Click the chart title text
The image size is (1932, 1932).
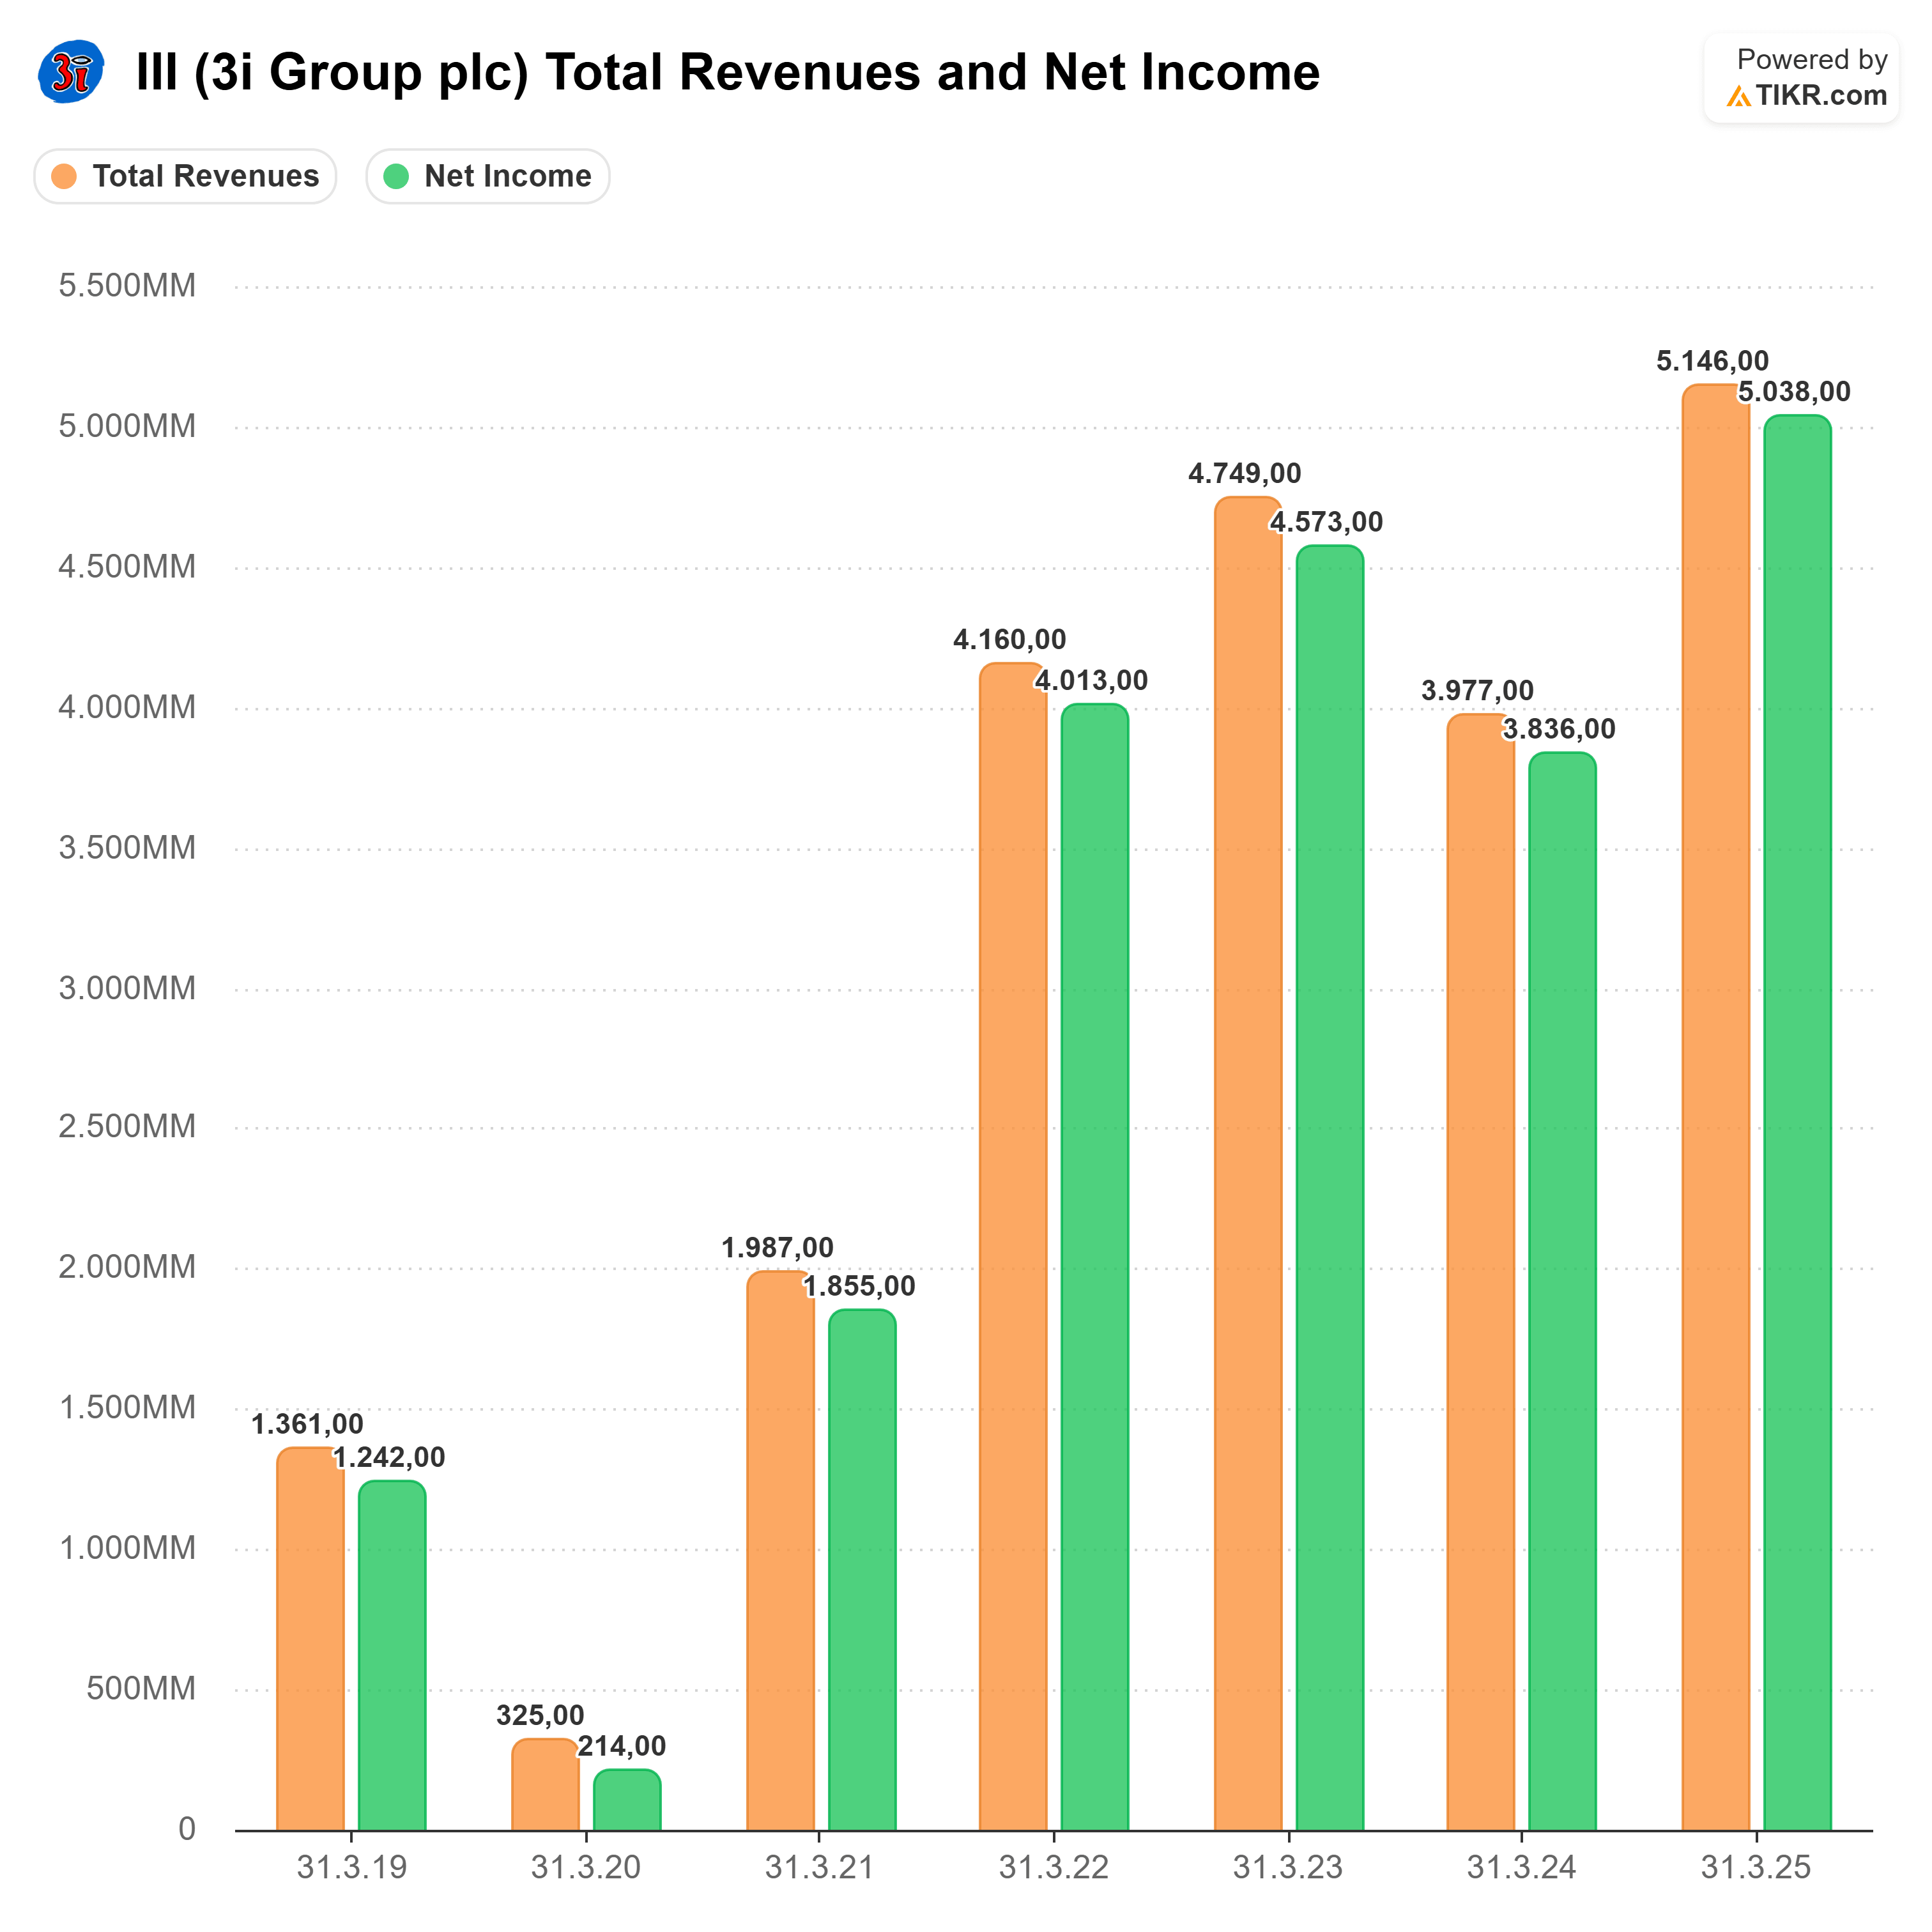[727, 72]
